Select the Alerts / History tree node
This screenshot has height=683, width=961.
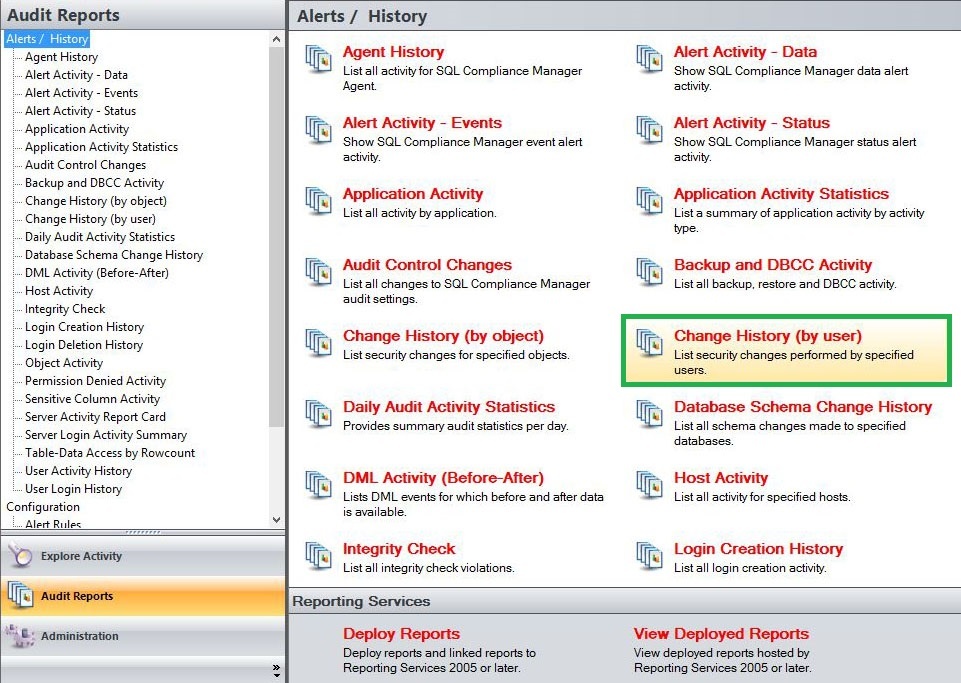coord(47,39)
